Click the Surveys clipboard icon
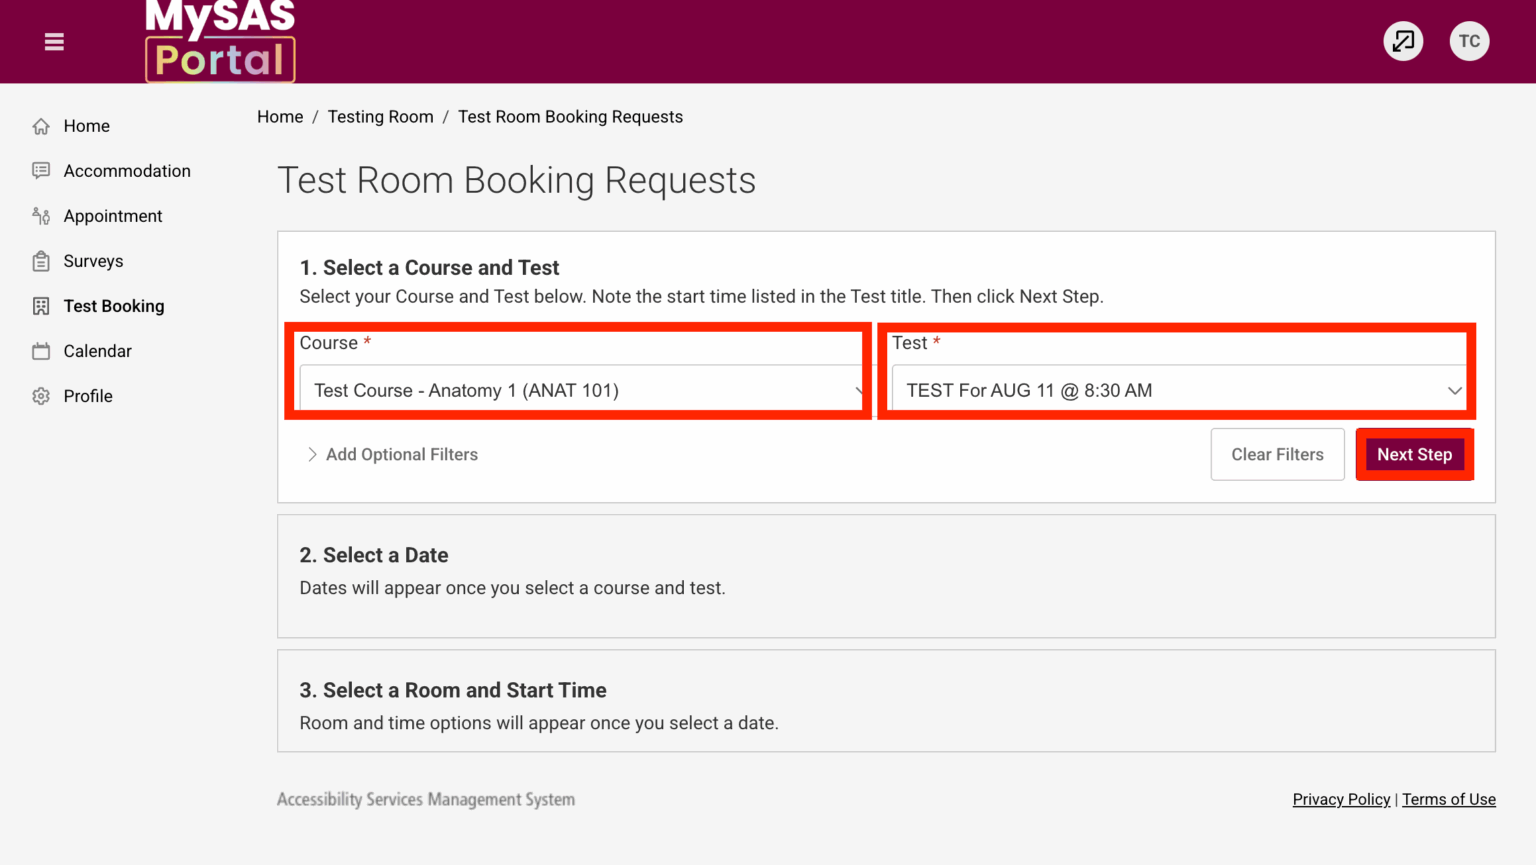This screenshot has width=1536, height=865. (x=40, y=261)
